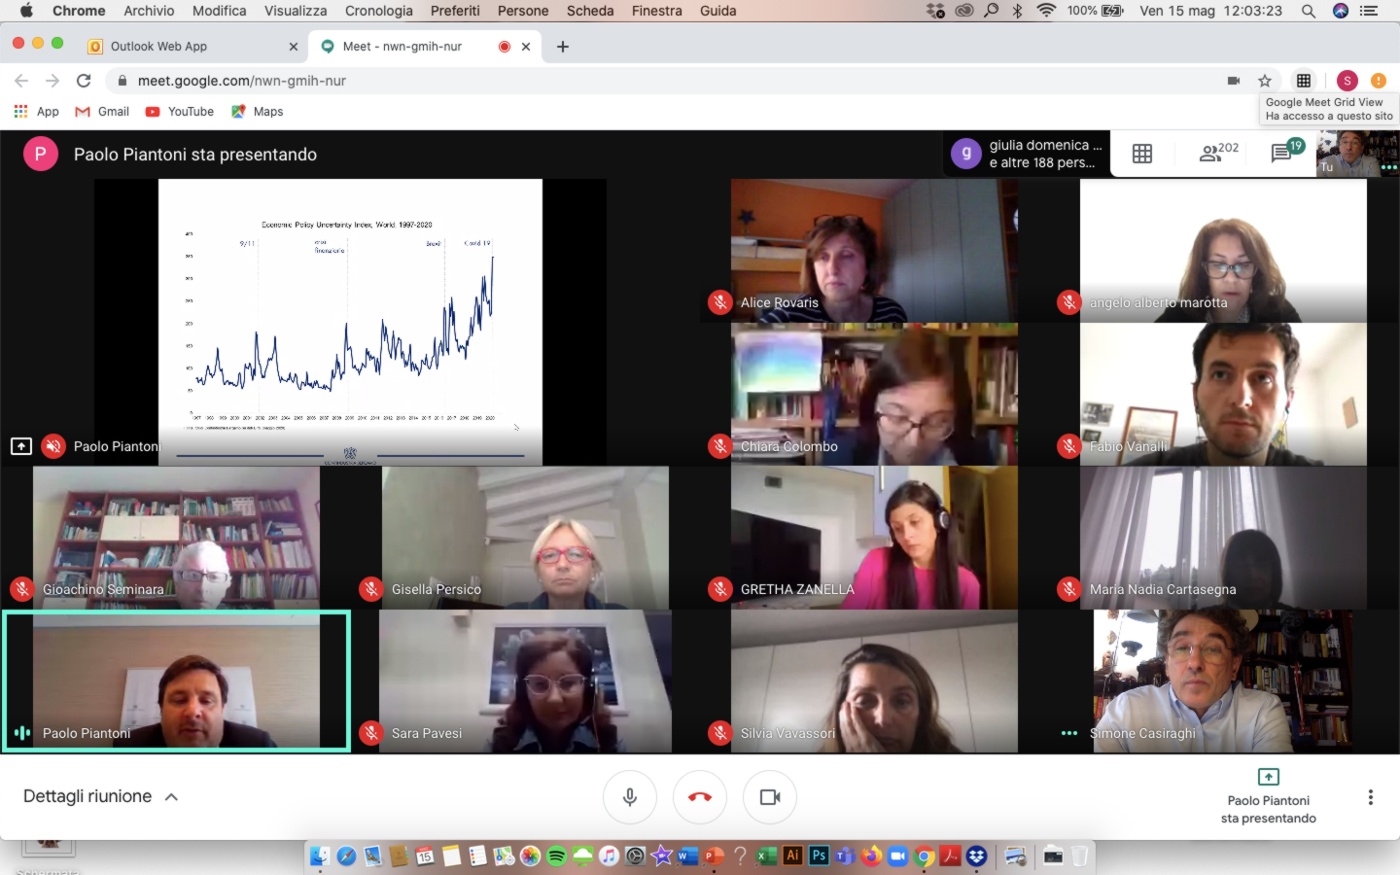Open the three-dot more options menu

[x=1370, y=797]
